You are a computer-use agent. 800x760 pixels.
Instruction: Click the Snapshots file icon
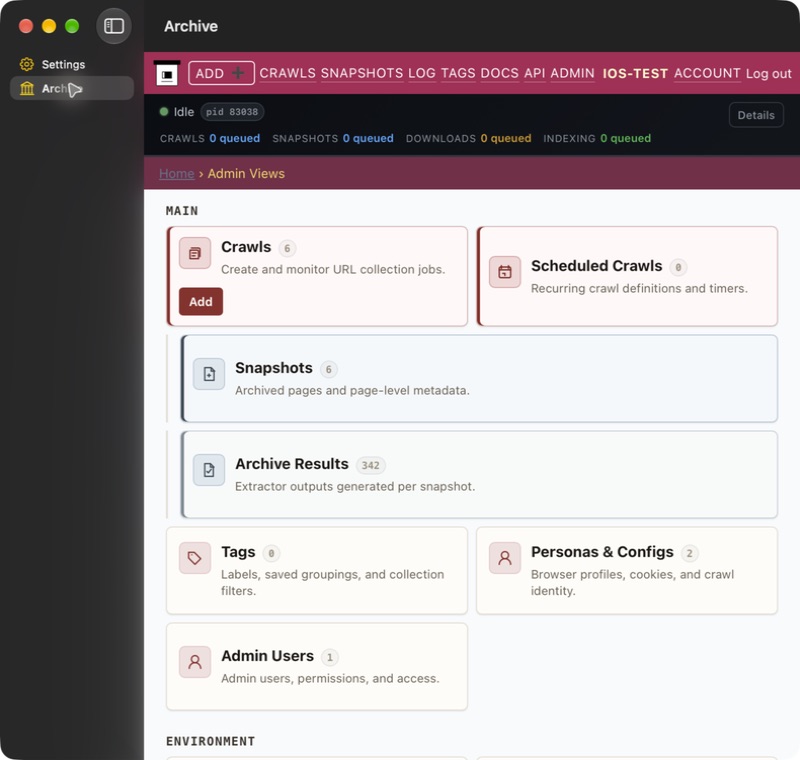click(209, 374)
